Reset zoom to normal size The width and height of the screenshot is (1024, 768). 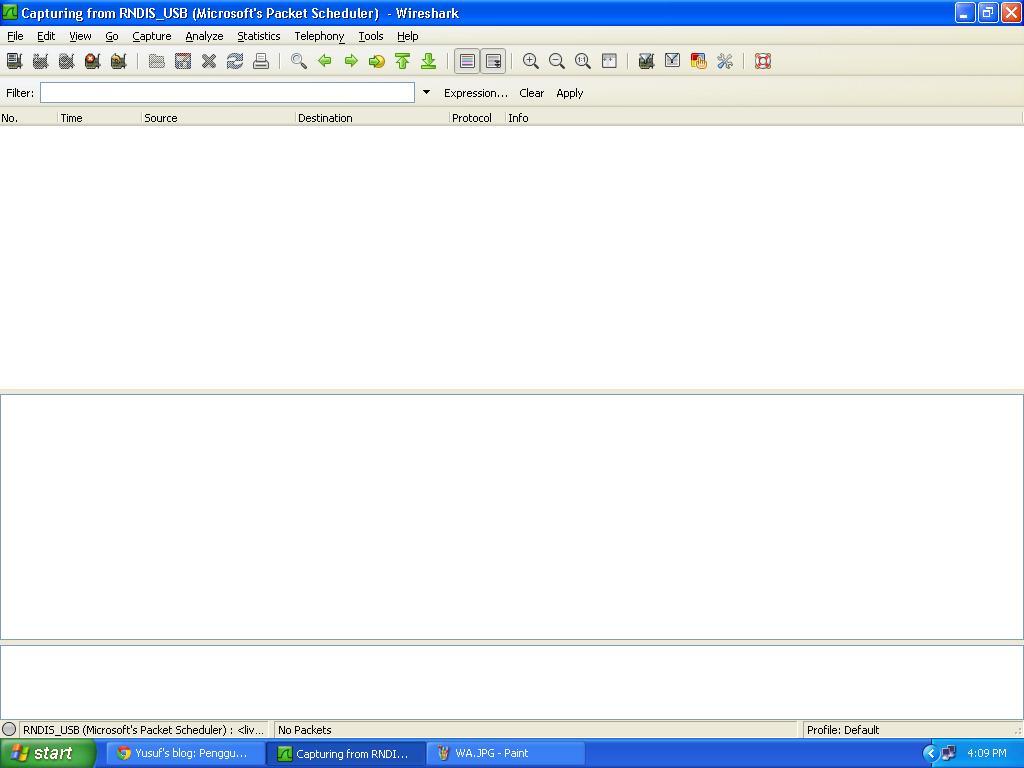[583, 61]
